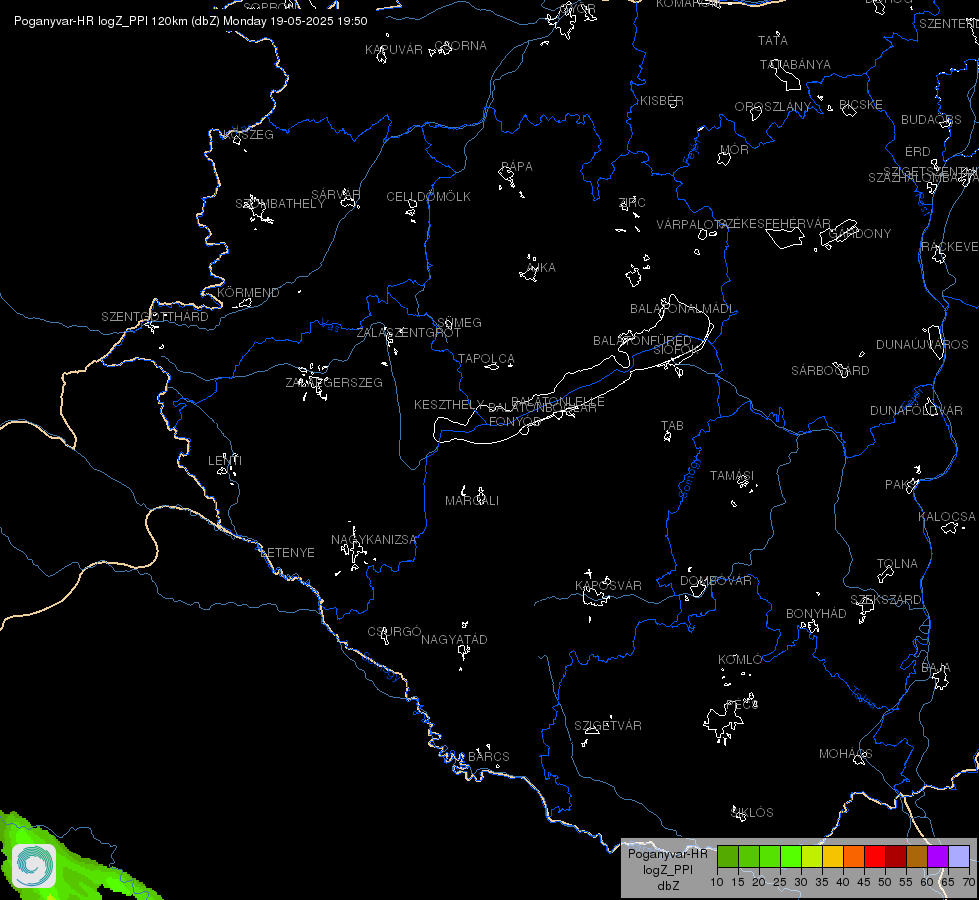The width and height of the screenshot is (979, 900).
Task: Click the KÖRMEND label
Action: 248,293
